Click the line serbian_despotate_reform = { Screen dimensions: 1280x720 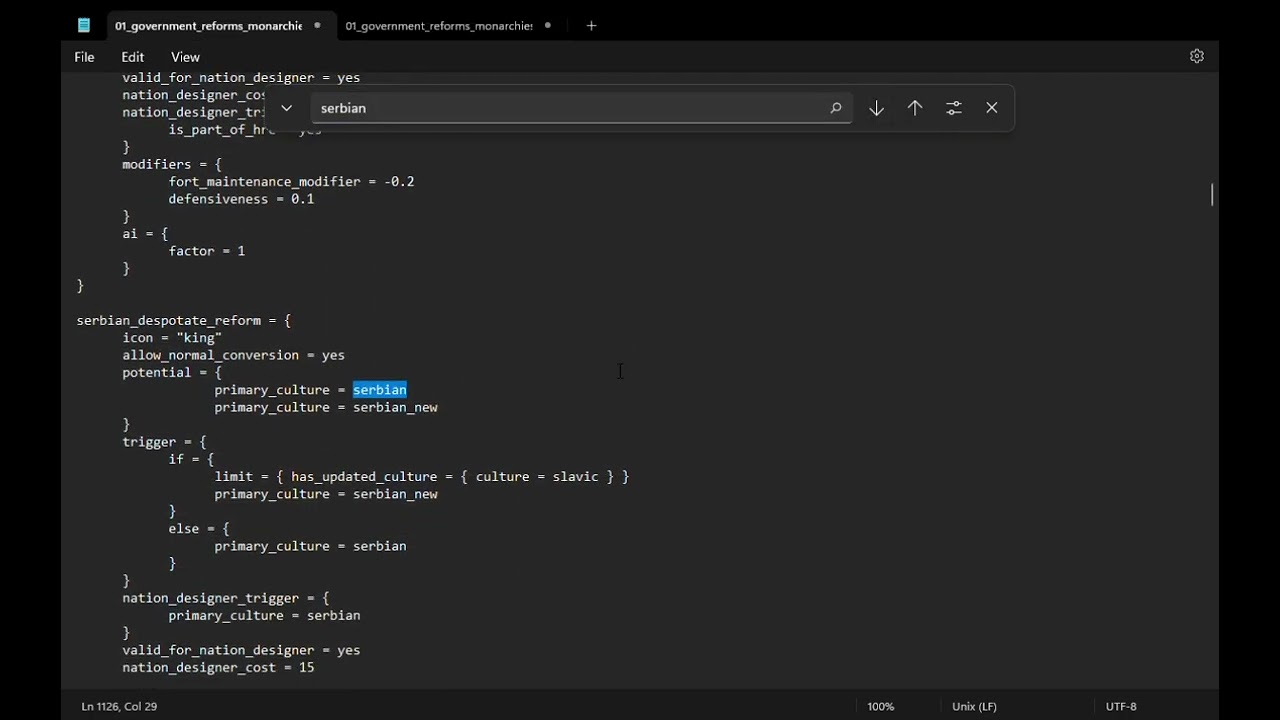pyautogui.click(x=184, y=321)
